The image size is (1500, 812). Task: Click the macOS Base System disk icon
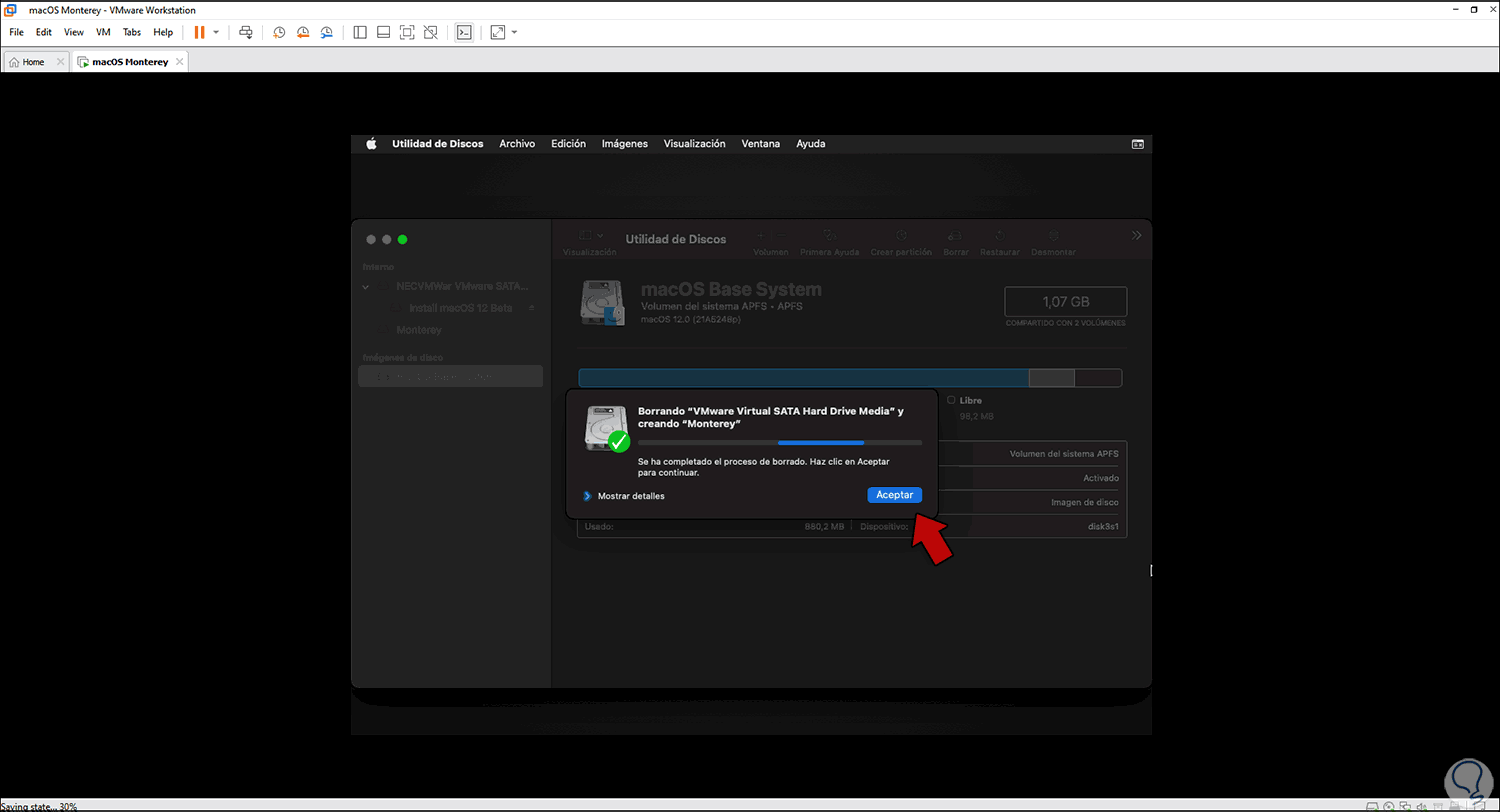pyautogui.click(x=603, y=303)
